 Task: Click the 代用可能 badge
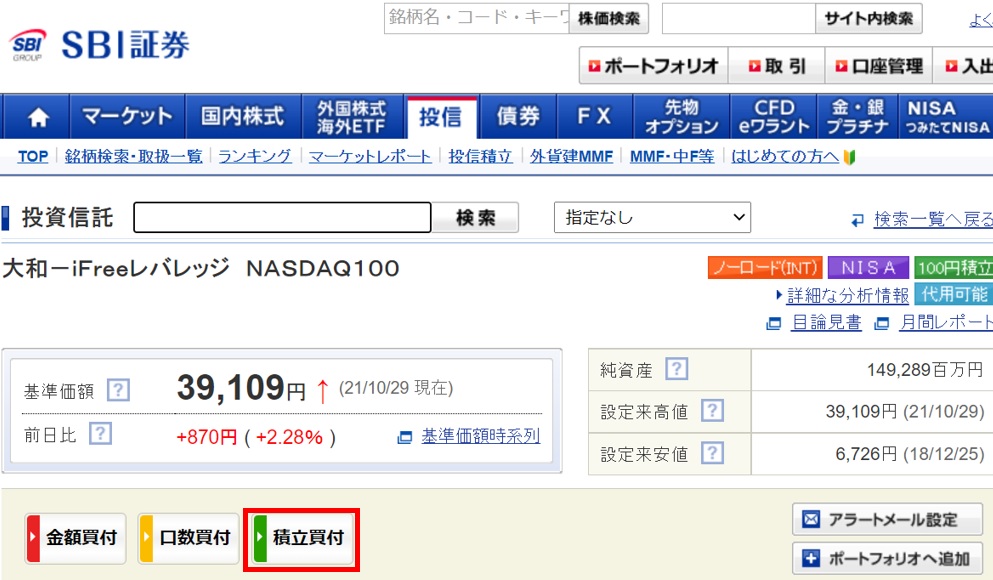954,294
